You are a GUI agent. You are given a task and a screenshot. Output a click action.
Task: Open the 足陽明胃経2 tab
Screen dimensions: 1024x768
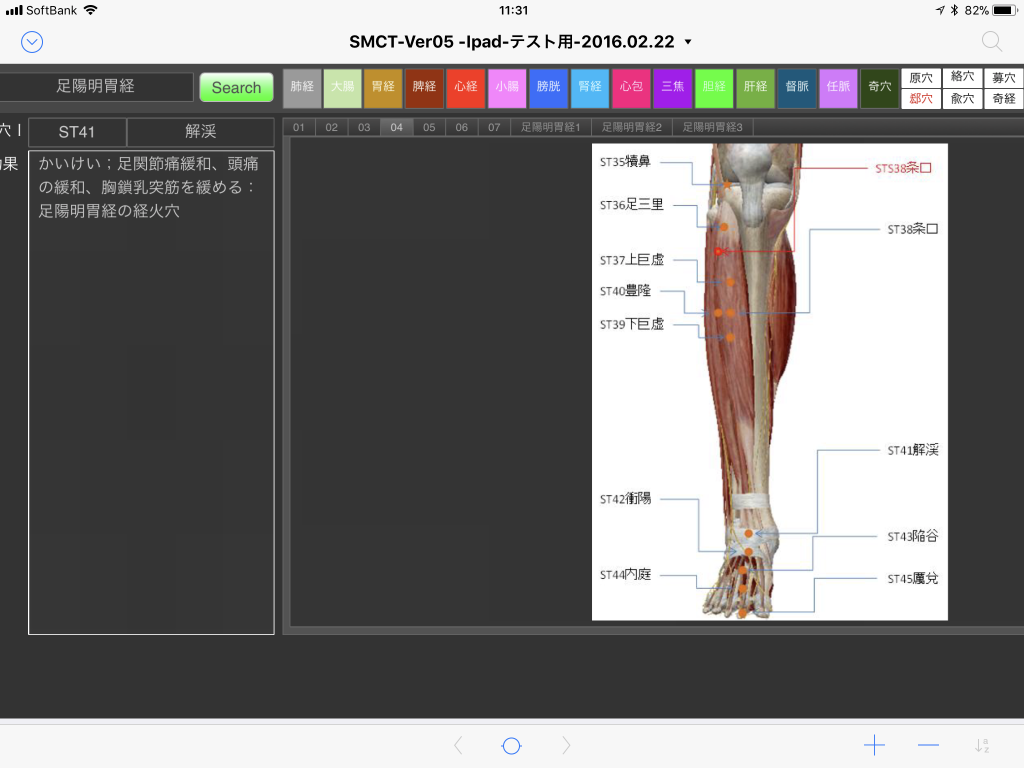tap(631, 127)
